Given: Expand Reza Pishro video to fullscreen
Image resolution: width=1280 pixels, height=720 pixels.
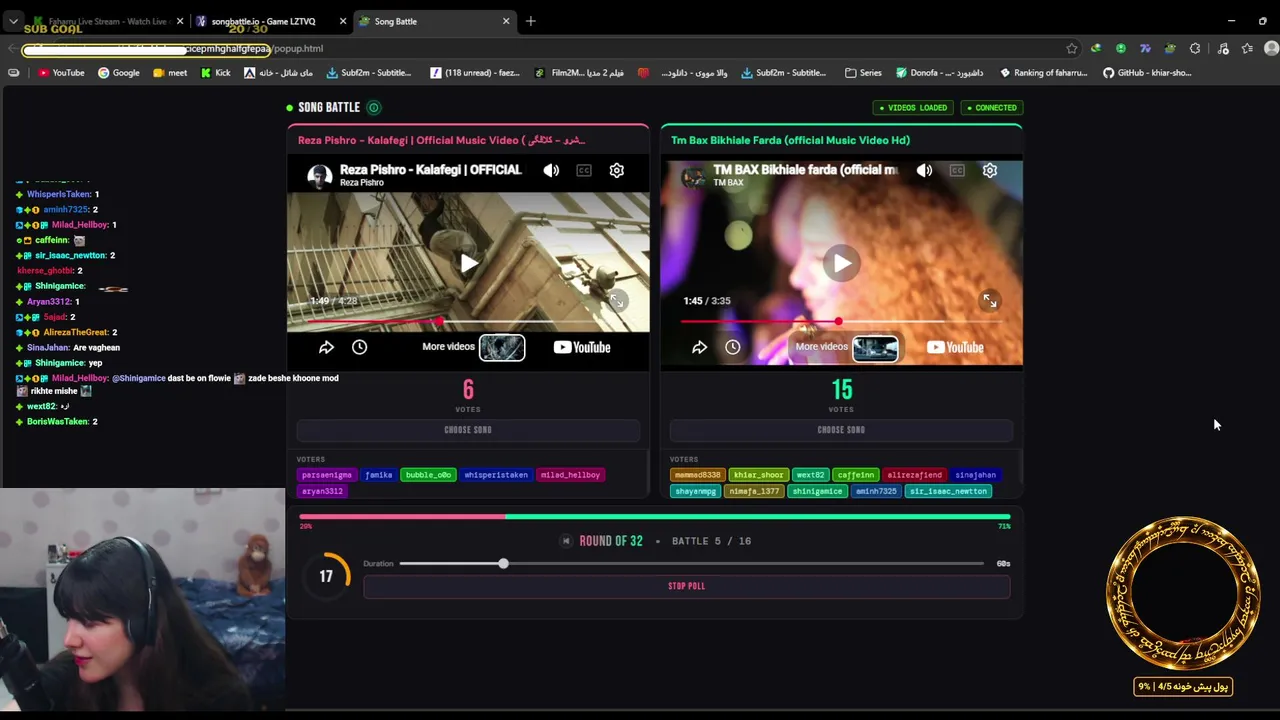Looking at the screenshot, I should (617, 300).
